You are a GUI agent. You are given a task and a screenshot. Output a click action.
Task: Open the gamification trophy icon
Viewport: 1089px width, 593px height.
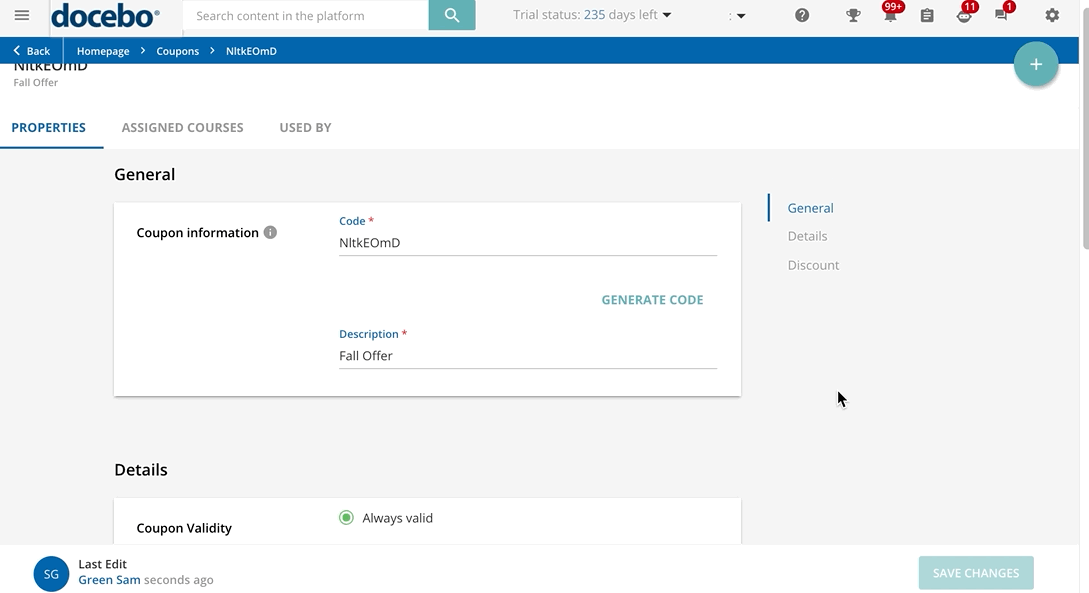853,16
